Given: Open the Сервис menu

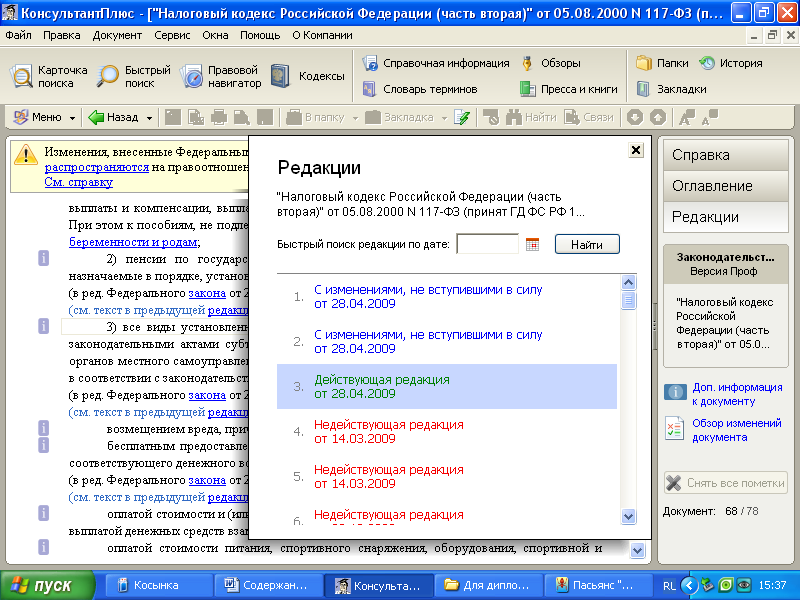Looking at the screenshot, I should pos(172,35).
